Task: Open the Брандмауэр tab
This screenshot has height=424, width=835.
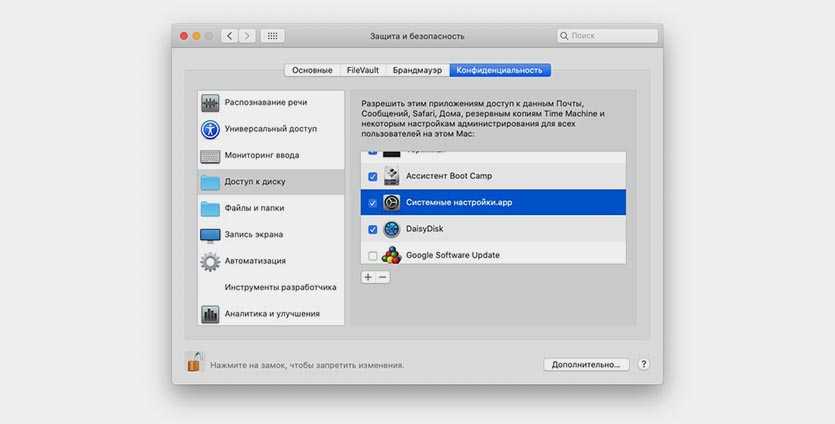Action: 415,70
